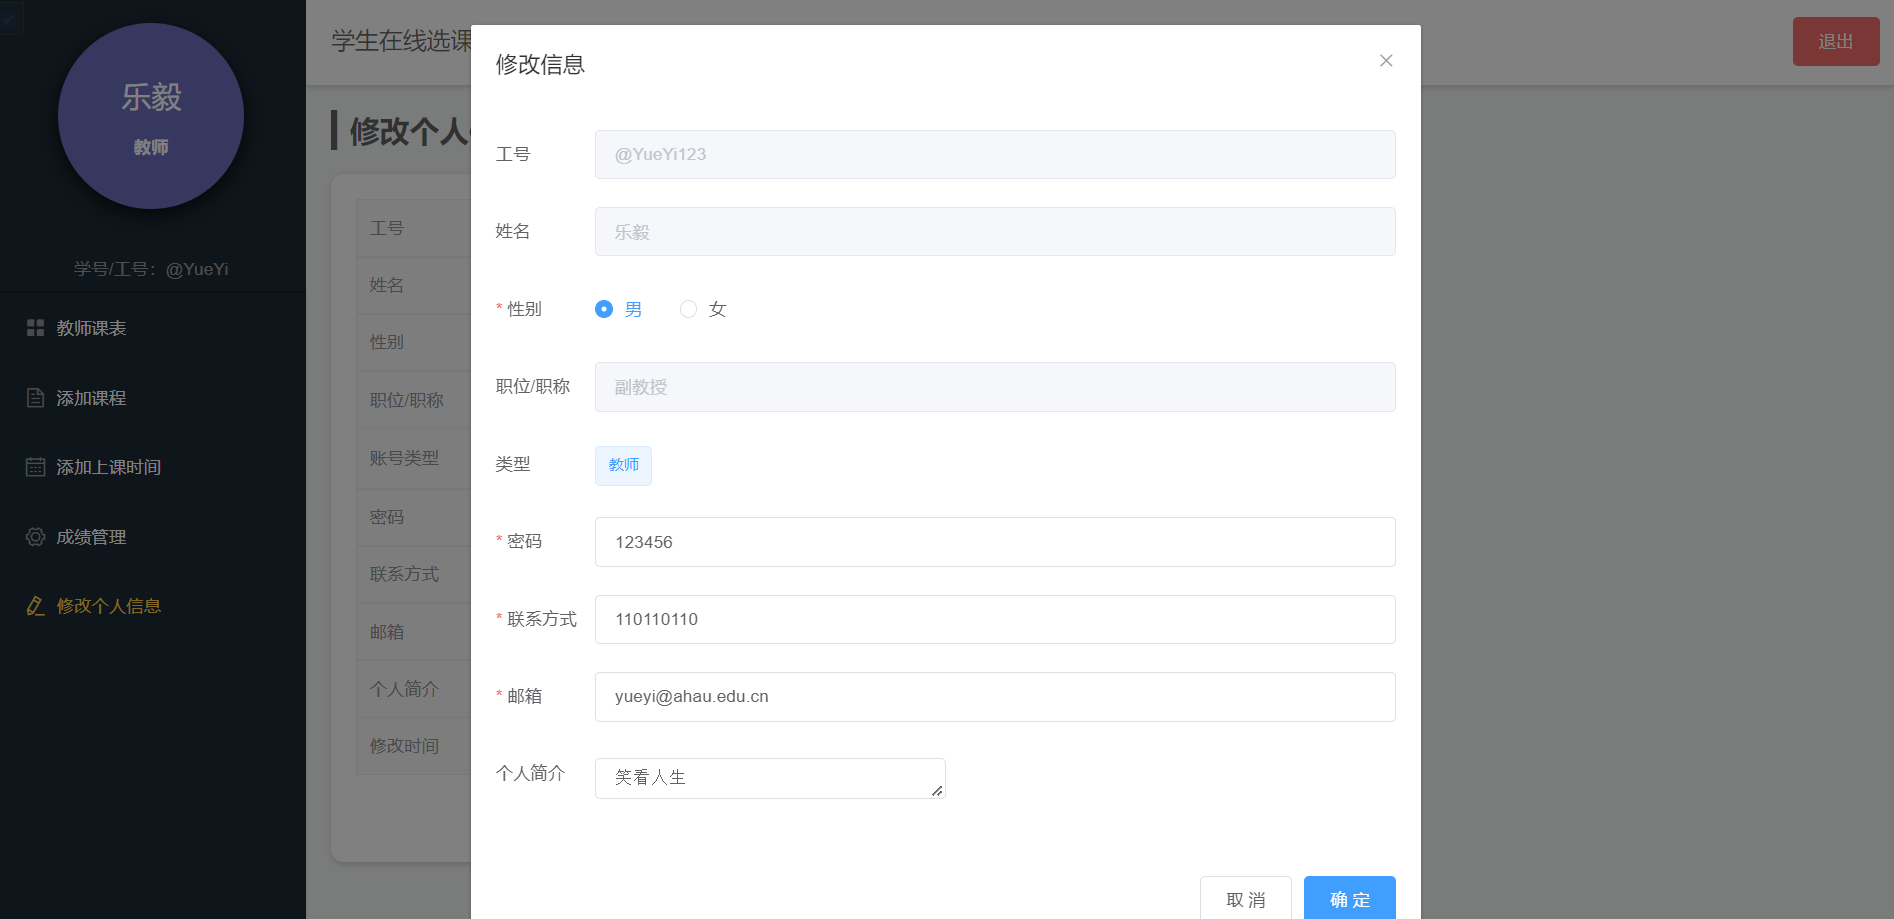Click the 个人简介 textarea resize handle
Image resolution: width=1894 pixels, height=919 pixels.
click(x=937, y=791)
